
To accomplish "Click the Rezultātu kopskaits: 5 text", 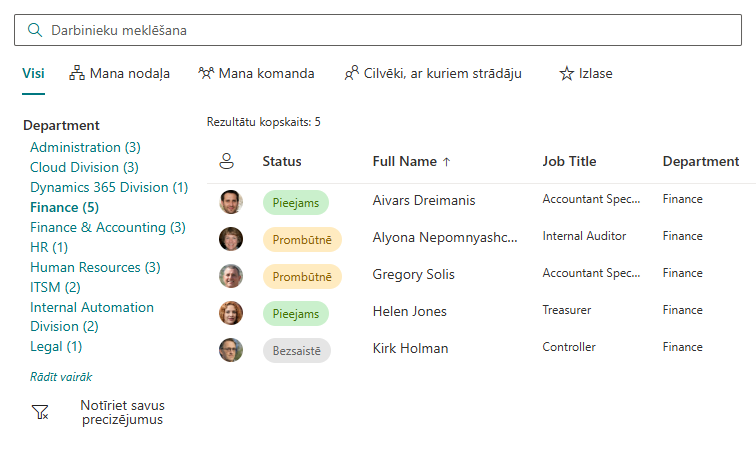I will pos(264,122).
